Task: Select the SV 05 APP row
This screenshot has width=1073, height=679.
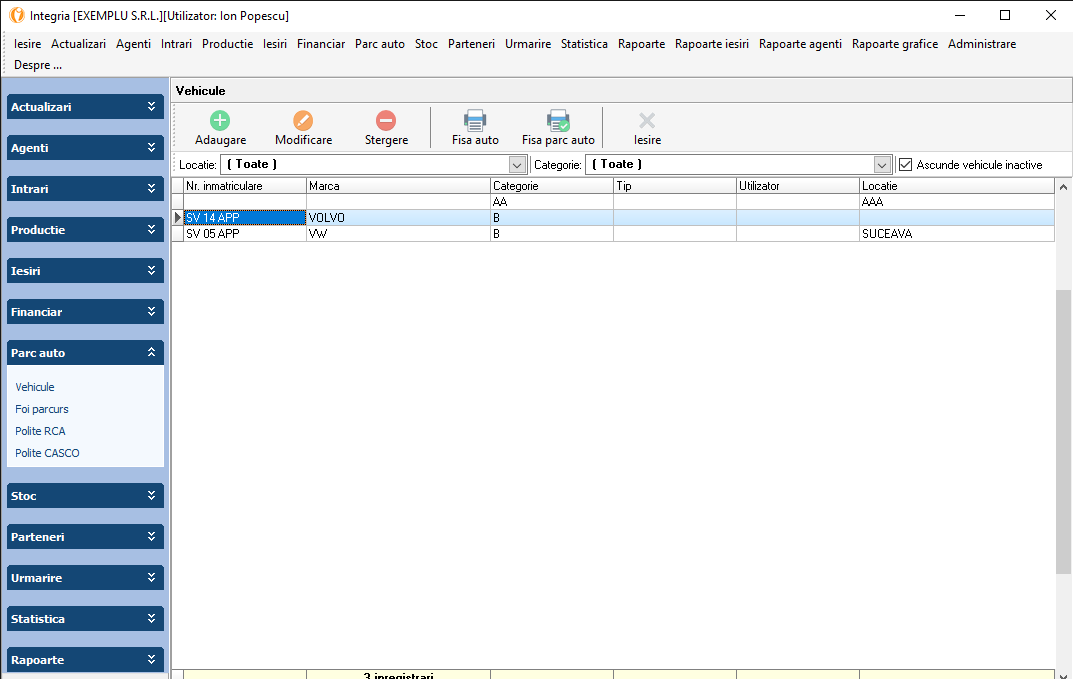Action: click(612, 233)
